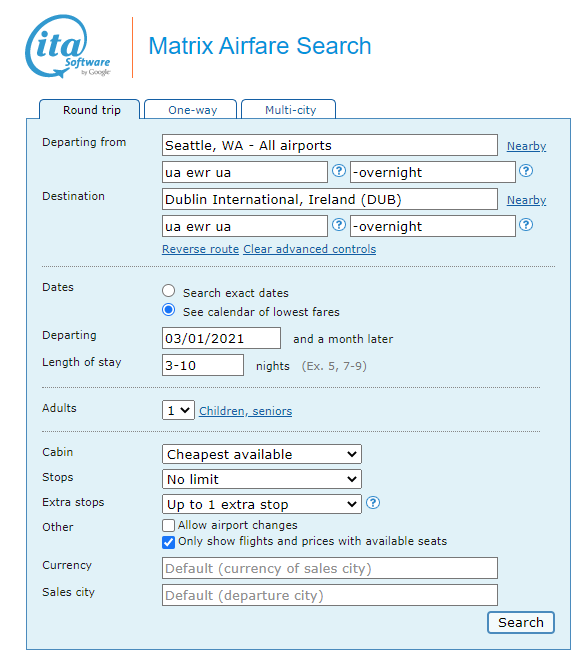Open help icon next to Extra stops
This screenshot has width=581, height=666.
(372, 503)
